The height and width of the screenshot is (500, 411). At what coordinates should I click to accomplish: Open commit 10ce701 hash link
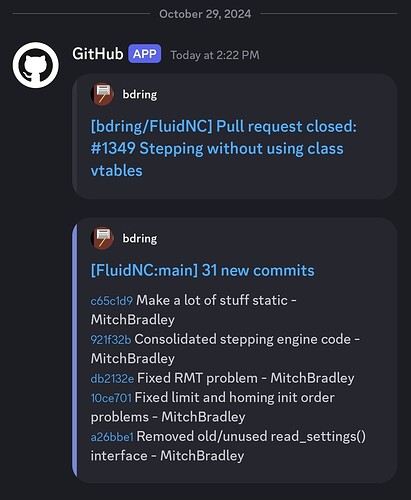click(111, 398)
